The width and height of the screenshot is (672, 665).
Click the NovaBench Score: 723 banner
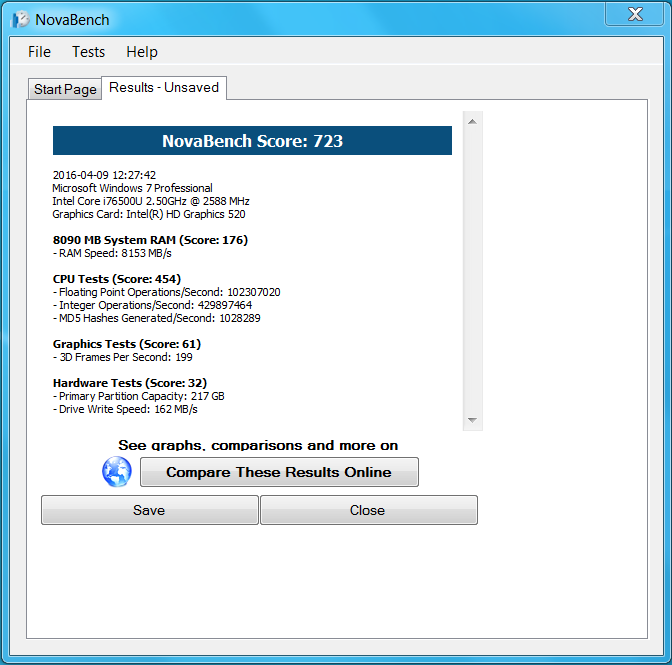click(x=252, y=141)
